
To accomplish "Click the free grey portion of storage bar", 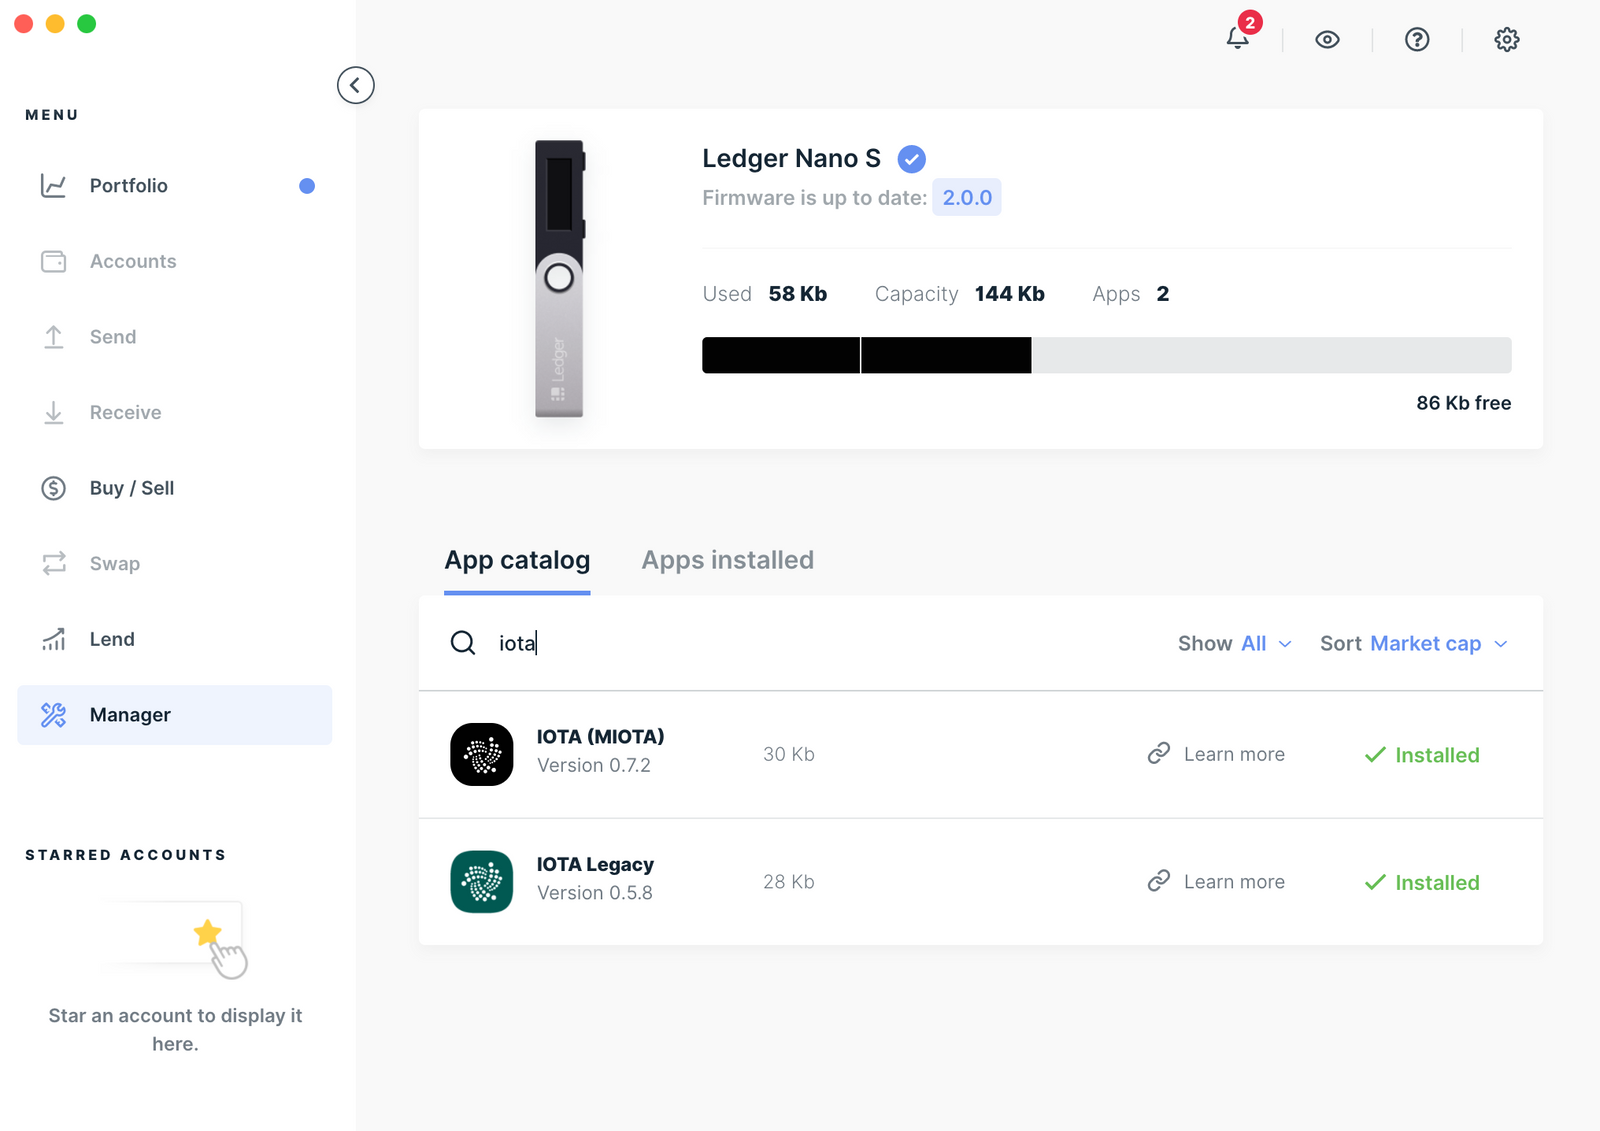I will tap(1271, 355).
